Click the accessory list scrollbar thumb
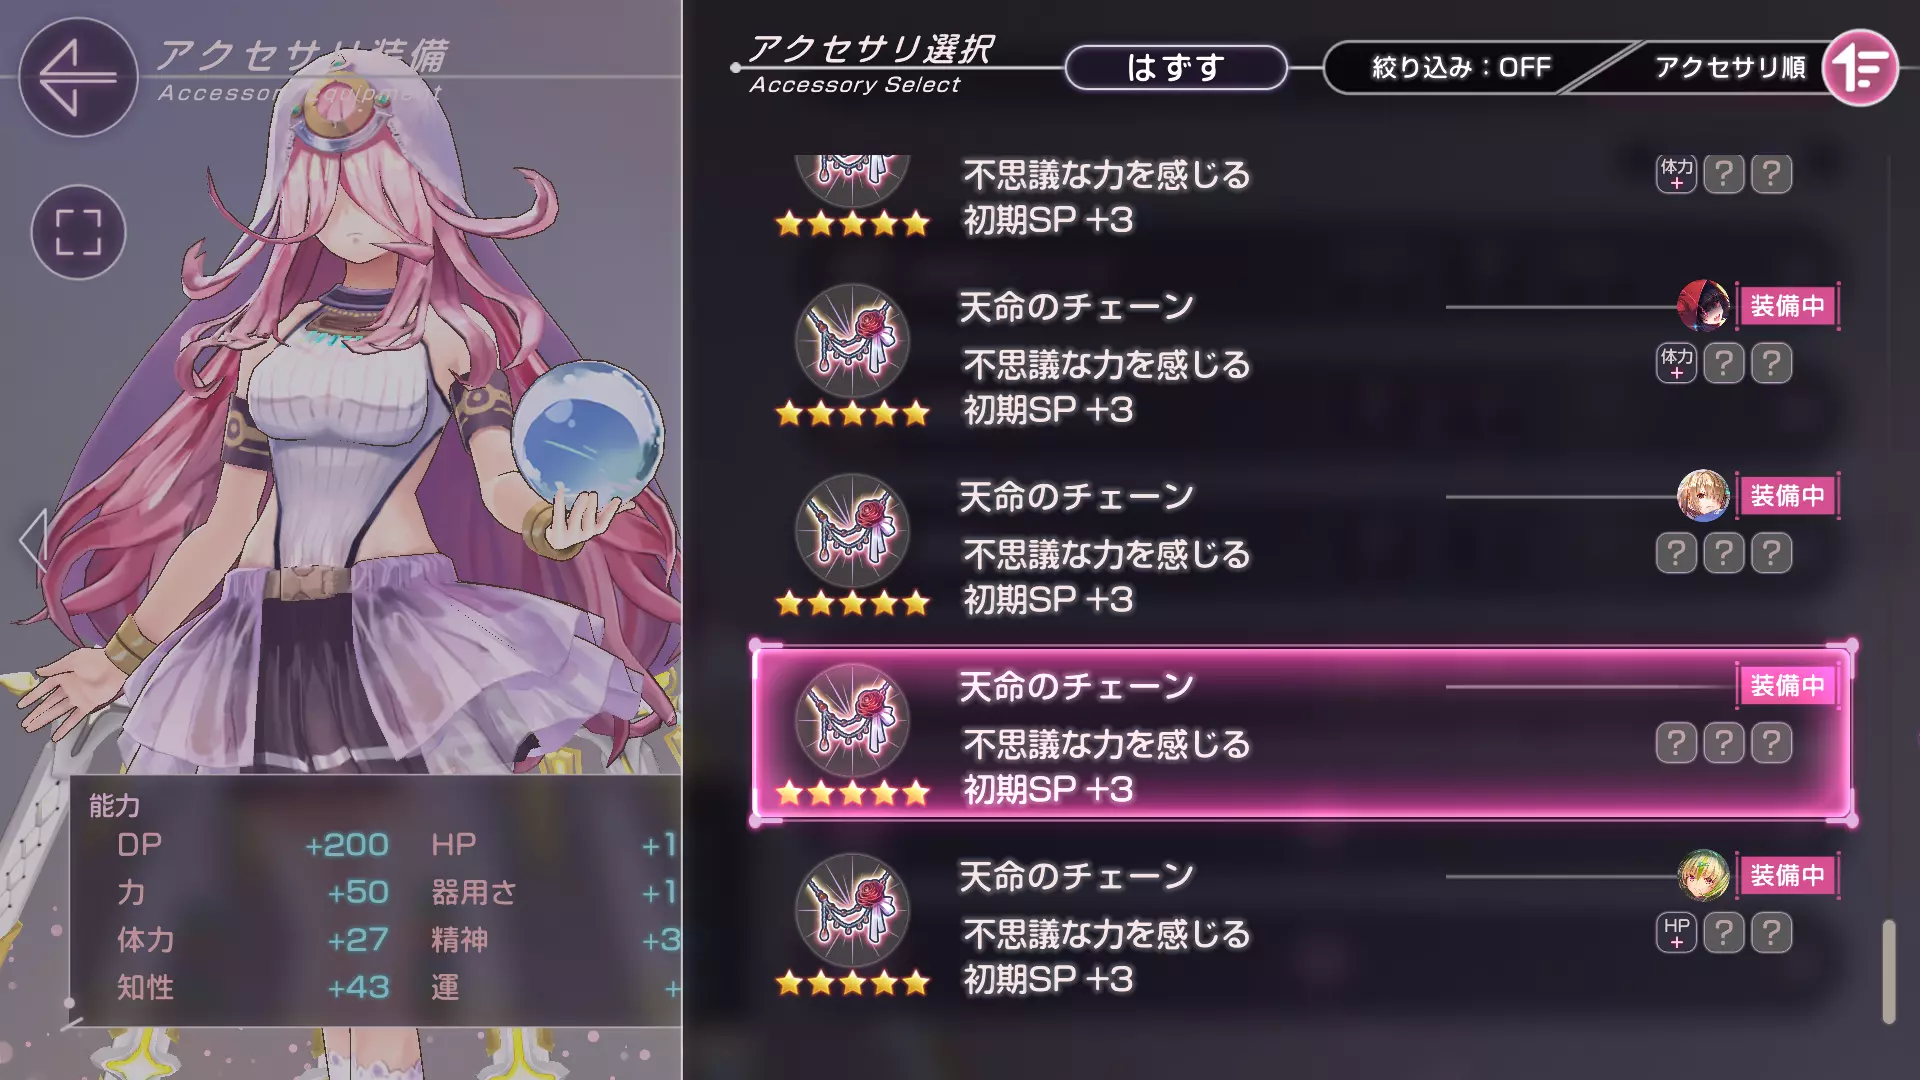The width and height of the screenshot is (1920, 1080). (x=1889, y=972)
